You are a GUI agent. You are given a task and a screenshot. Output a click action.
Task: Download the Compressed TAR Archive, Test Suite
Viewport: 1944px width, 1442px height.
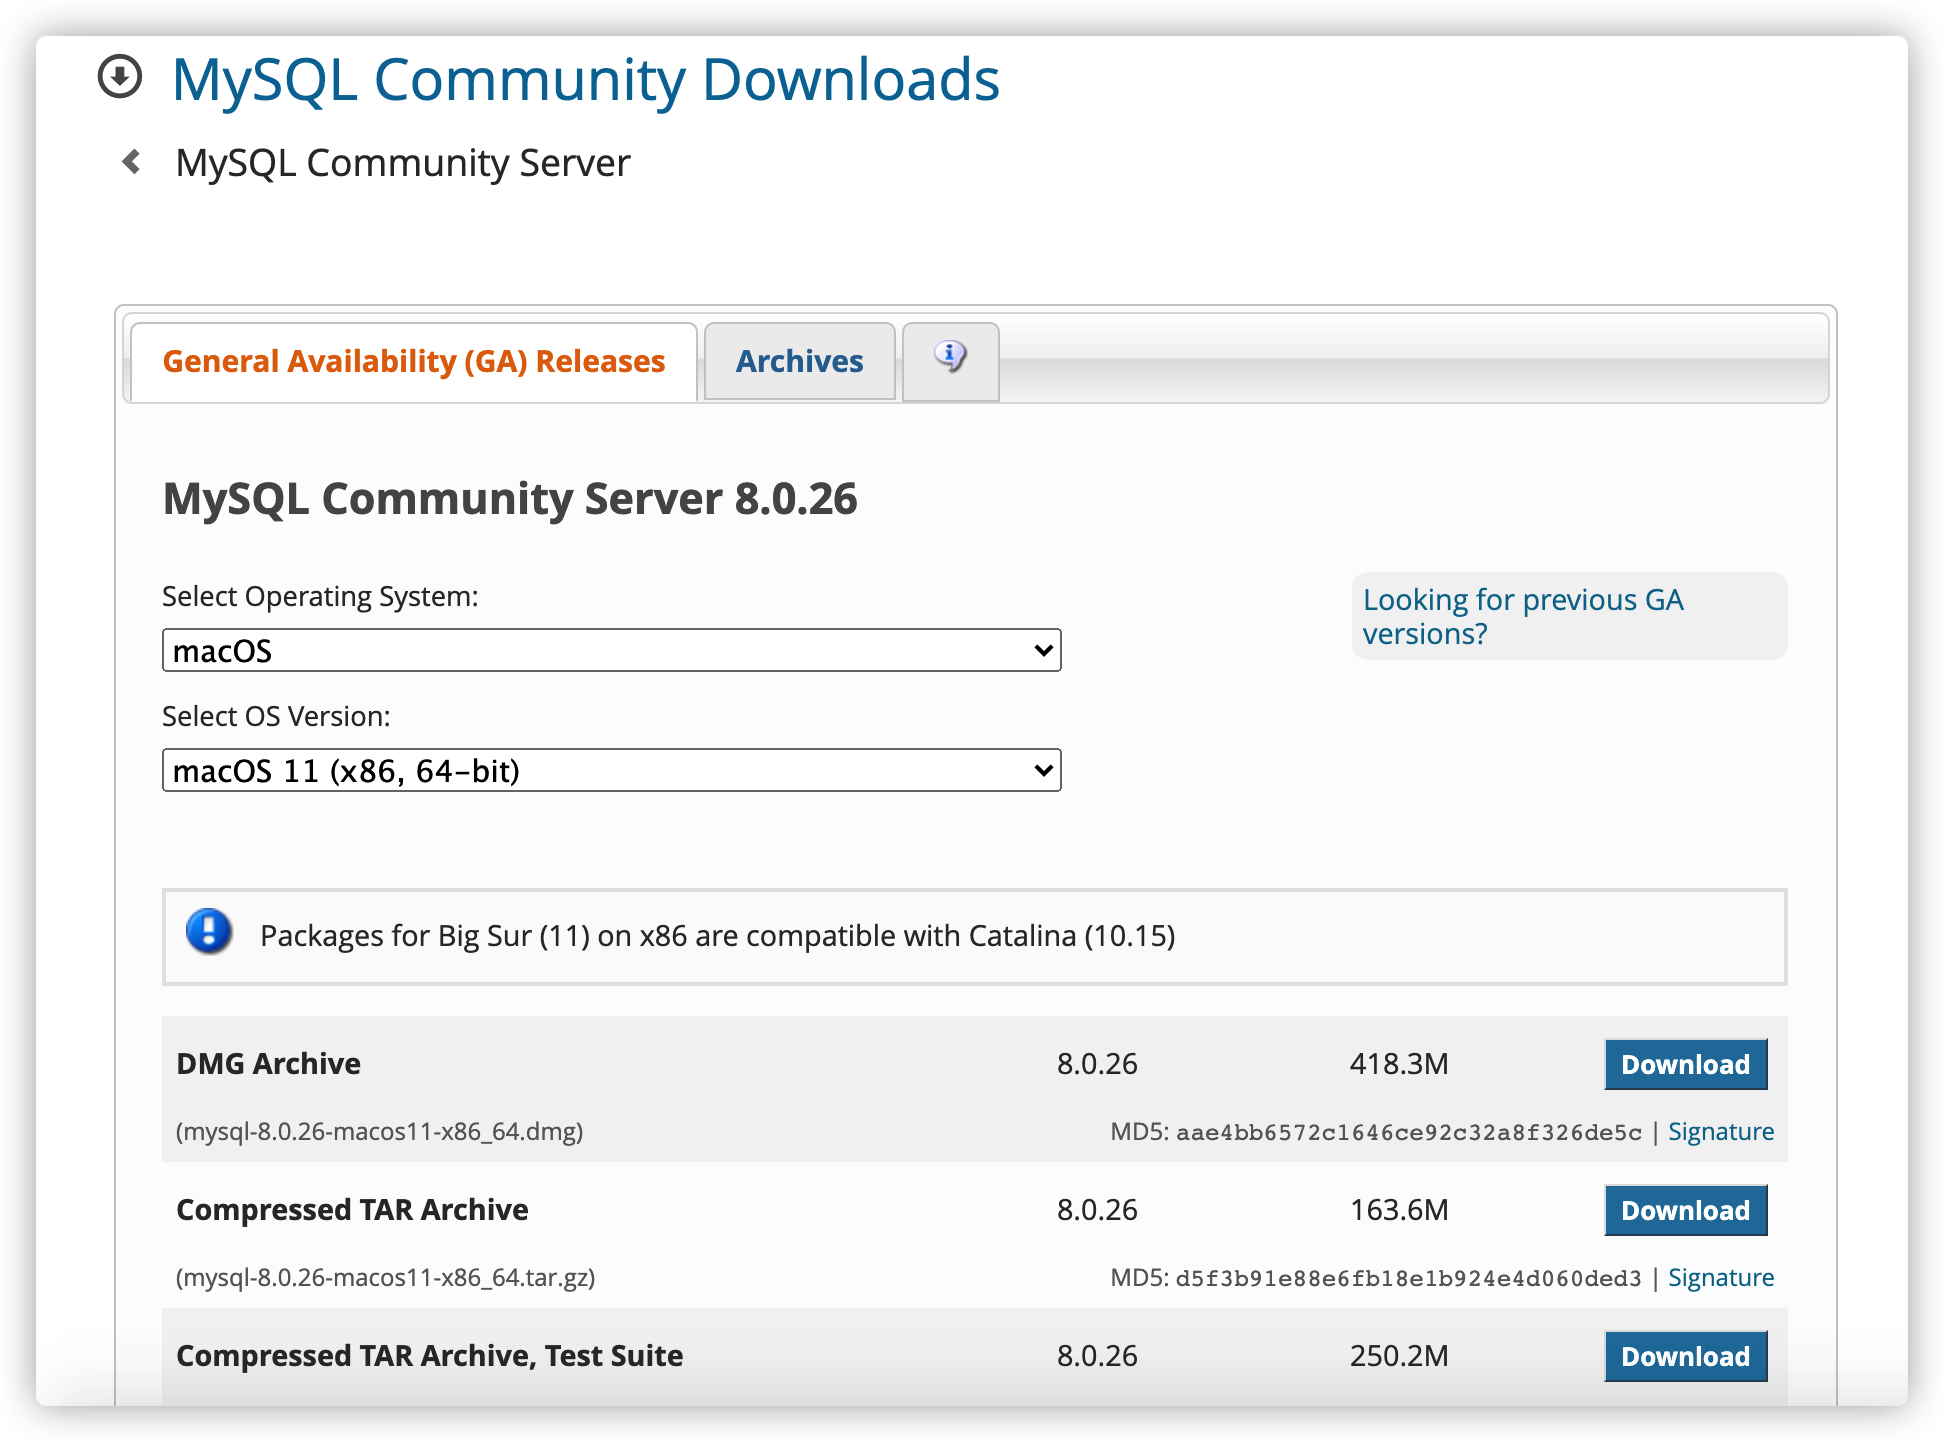click(x=1685, y=1356)
